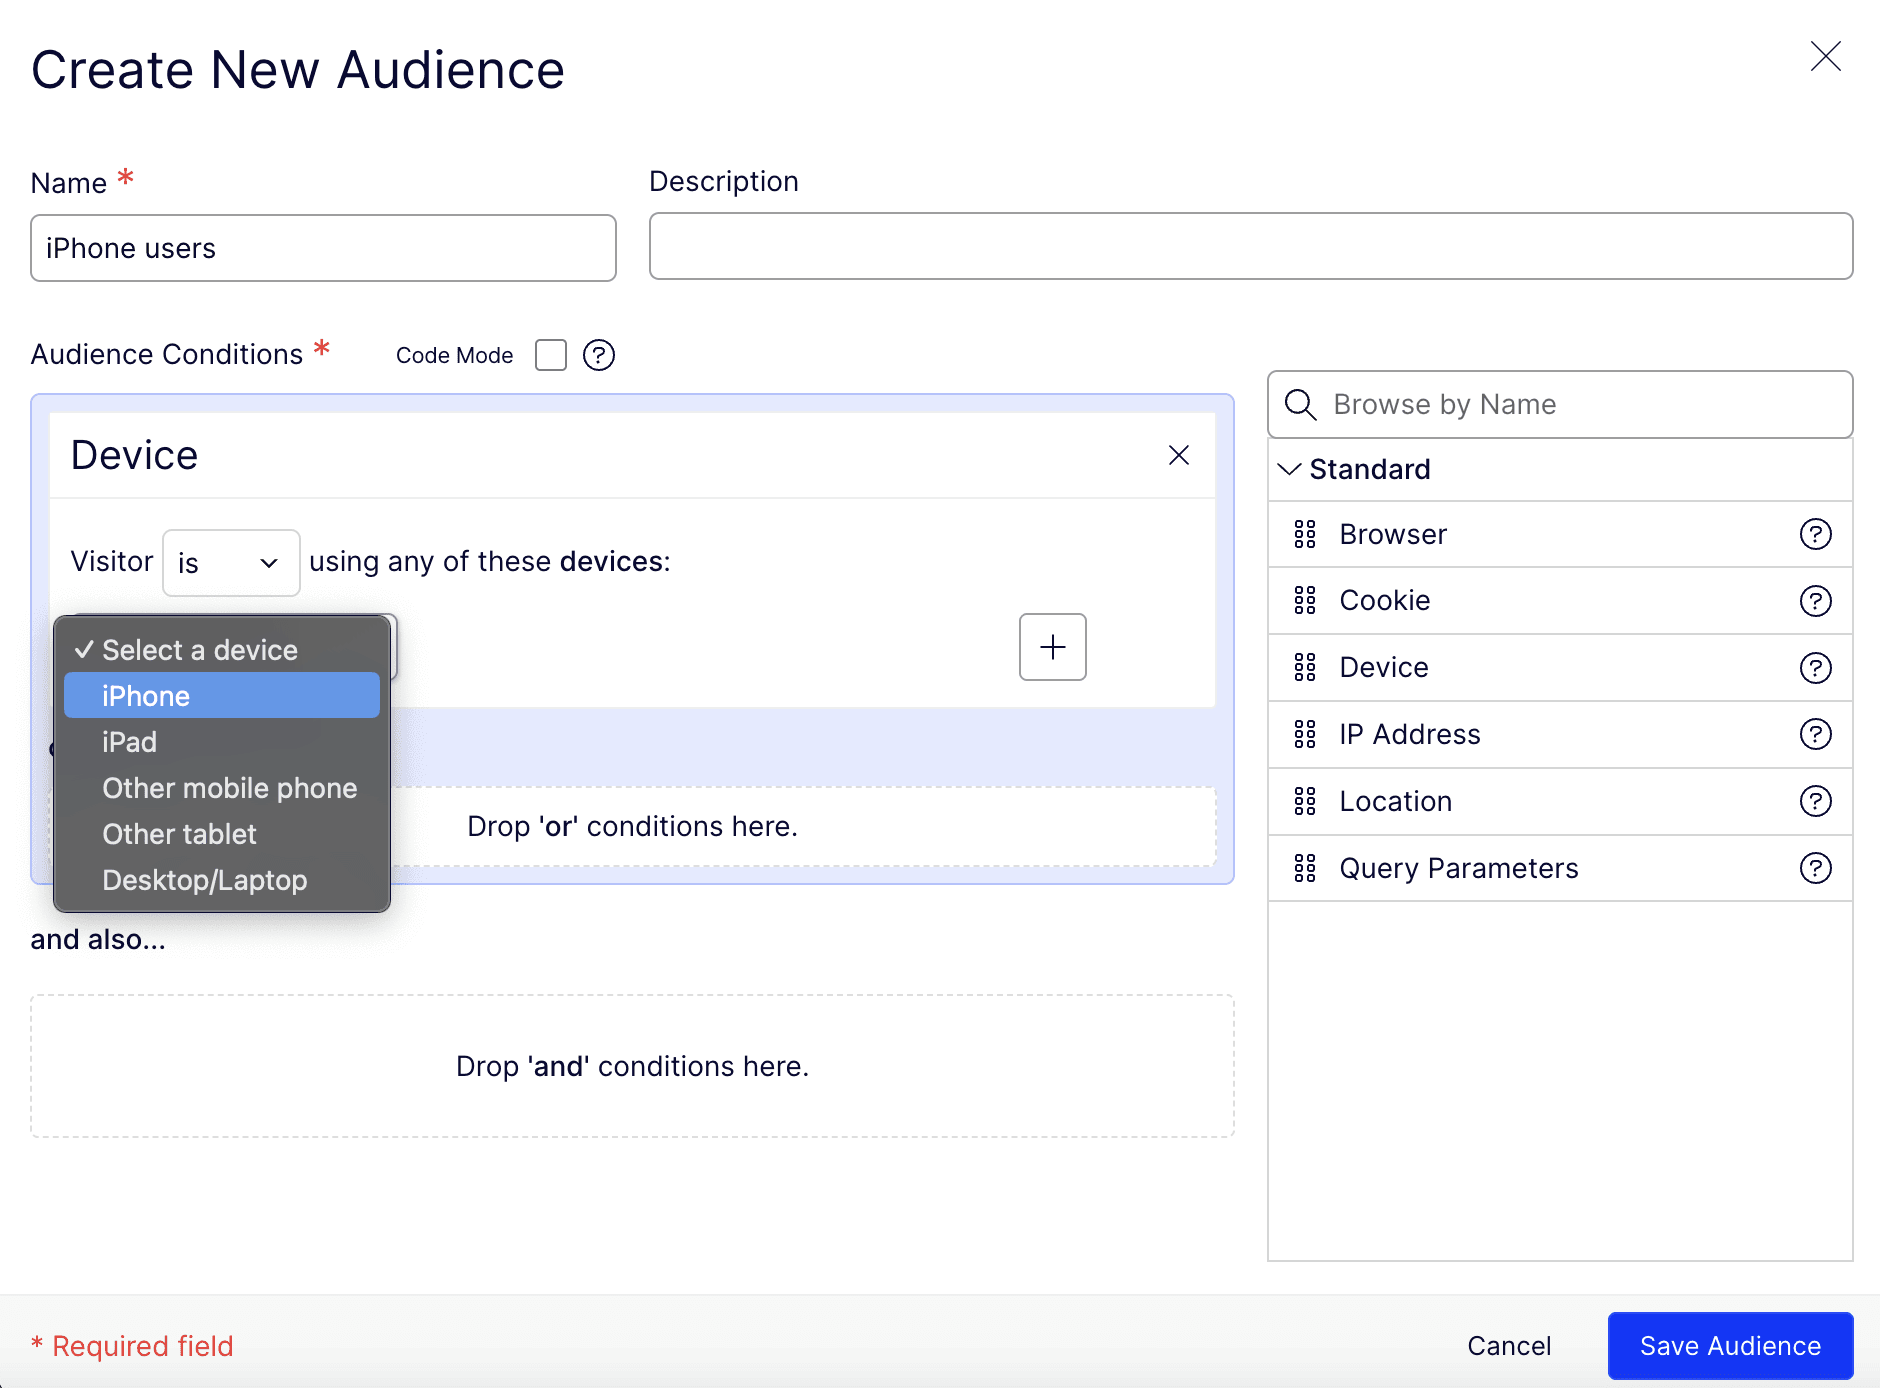The width and height of the screenshot is (1880, 1388).
Task: Click into the Description text field
Action: click(x=1250, y=246)
